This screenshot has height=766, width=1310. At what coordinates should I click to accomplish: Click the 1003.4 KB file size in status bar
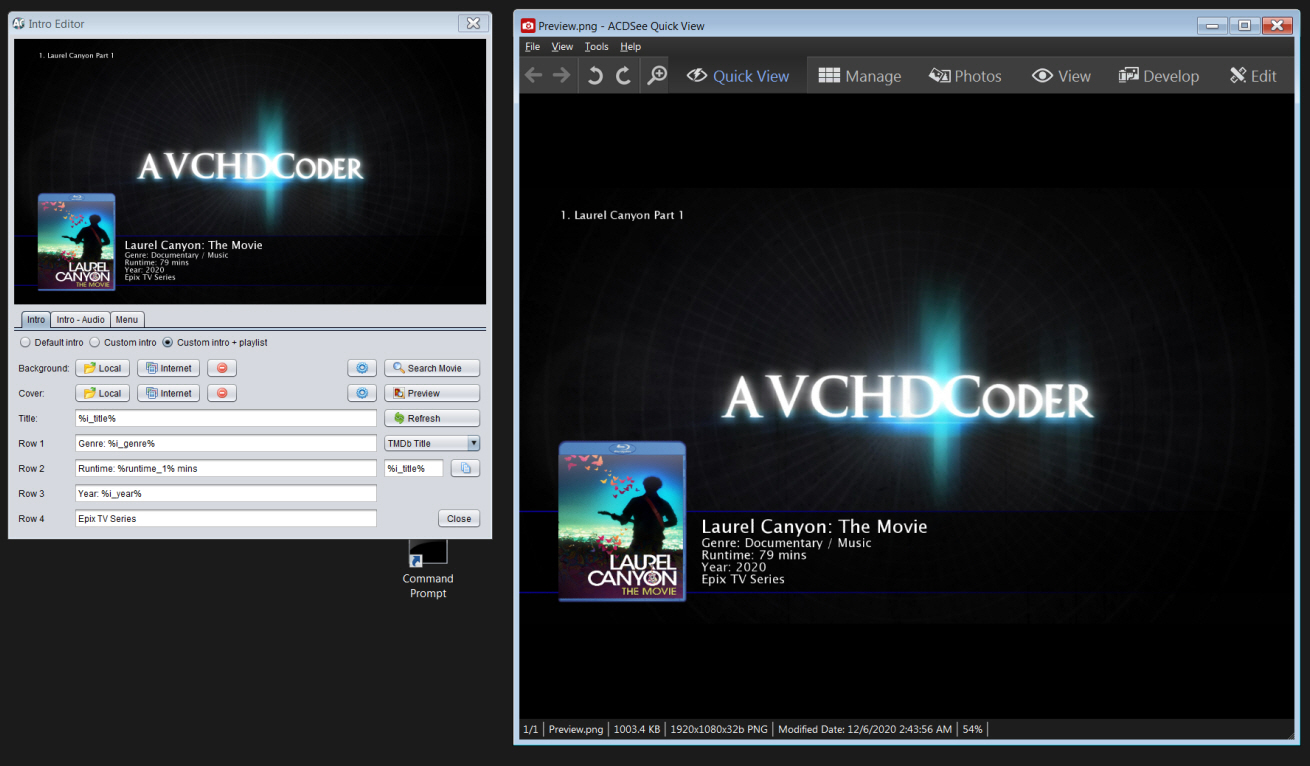637,729
